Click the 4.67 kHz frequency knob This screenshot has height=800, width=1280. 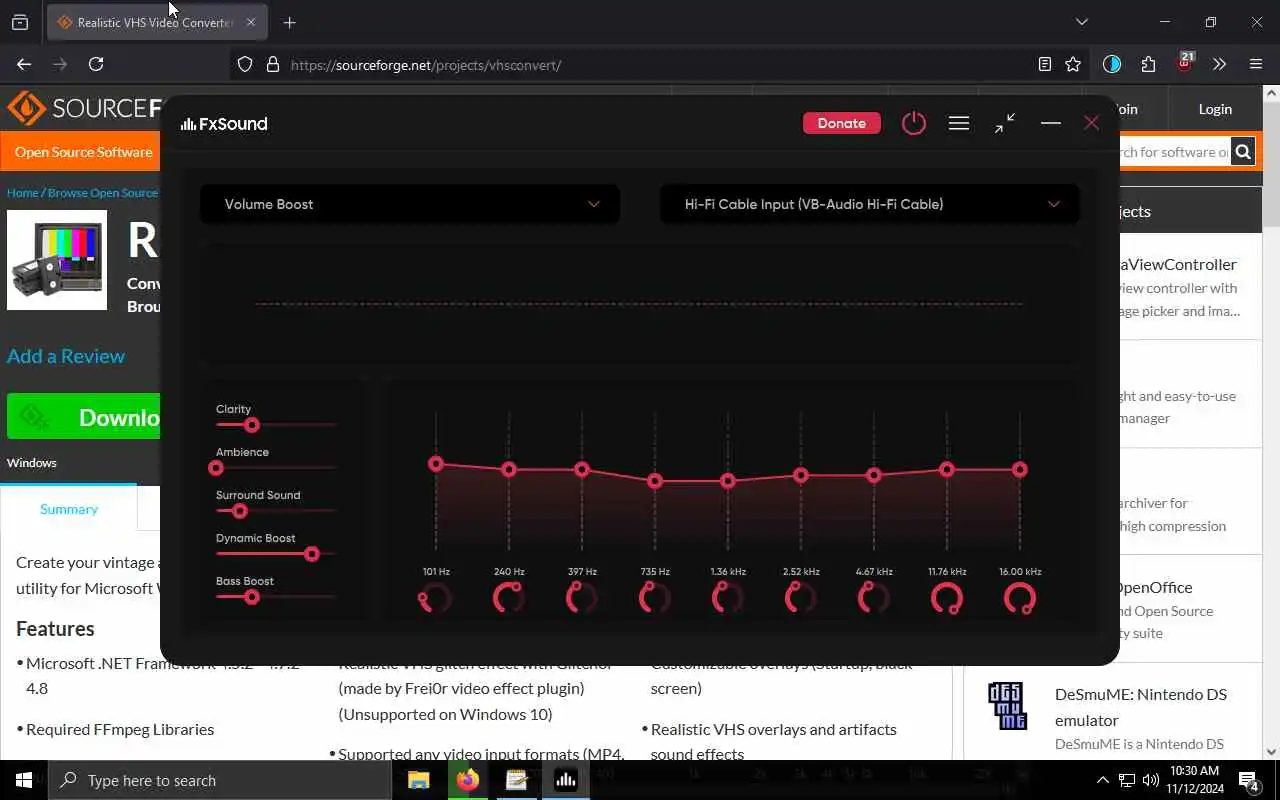pyautogui.click(x=874, y=599)
